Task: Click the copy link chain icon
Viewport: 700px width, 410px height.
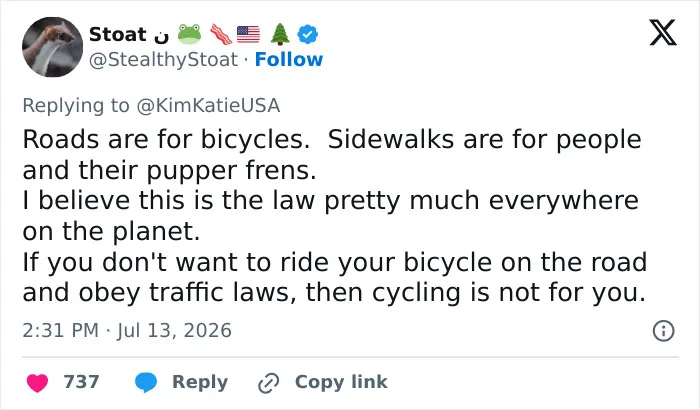Action: tap(269, 383)
